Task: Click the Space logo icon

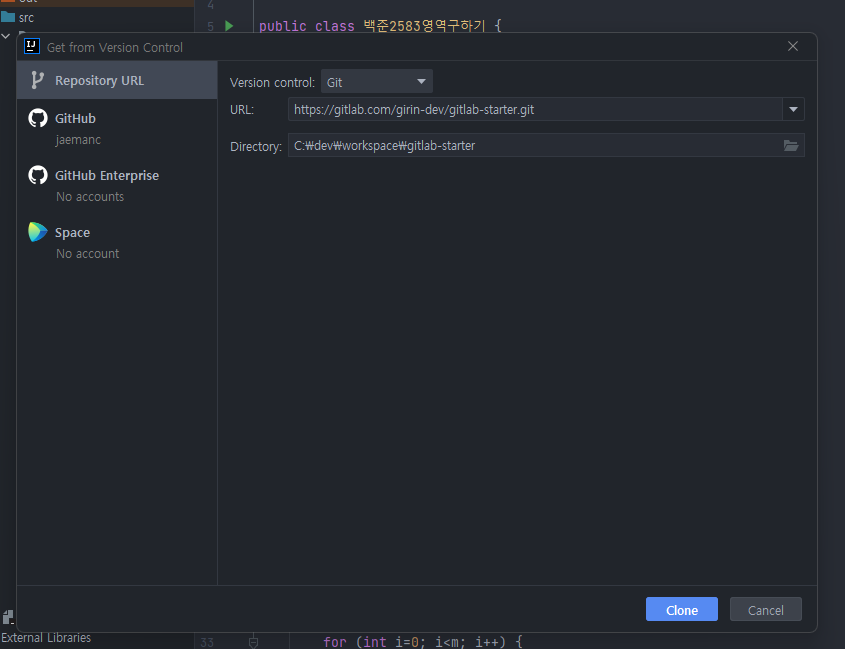Action: click(x=38, y=232)
